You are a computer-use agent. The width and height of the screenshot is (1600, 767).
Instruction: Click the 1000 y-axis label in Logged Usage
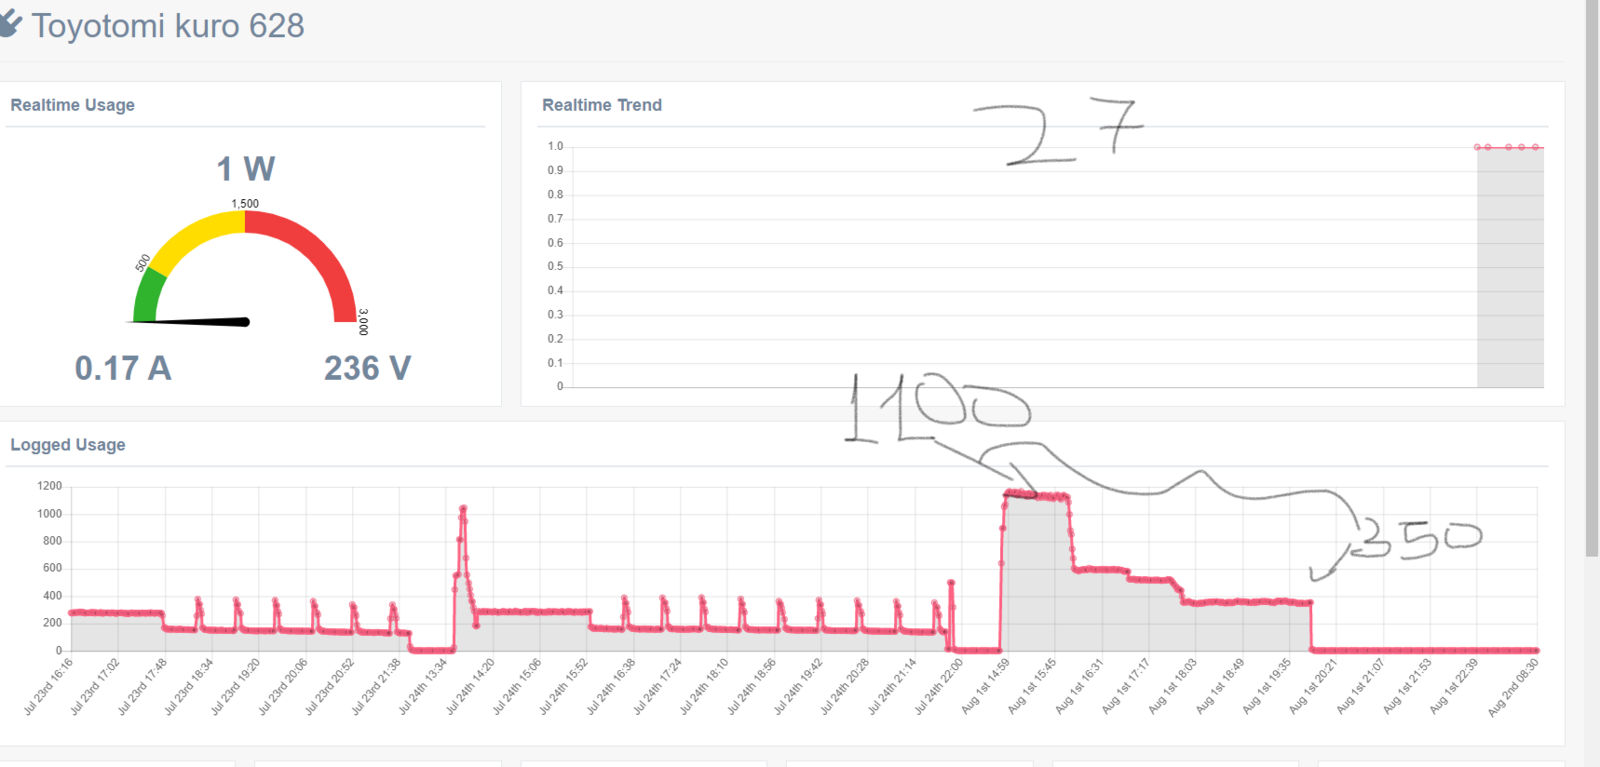tap(50, 513)
